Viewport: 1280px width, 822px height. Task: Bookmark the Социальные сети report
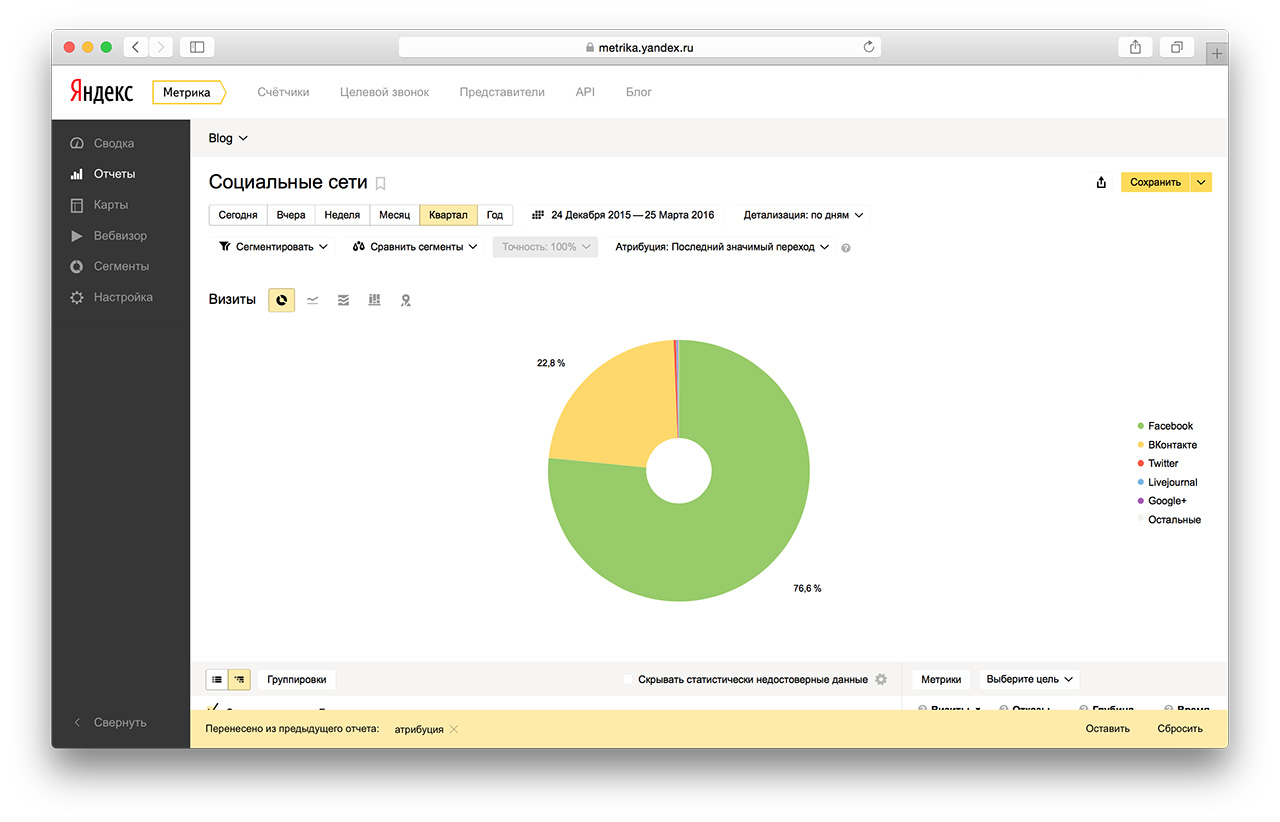click(x=380, y=183)
